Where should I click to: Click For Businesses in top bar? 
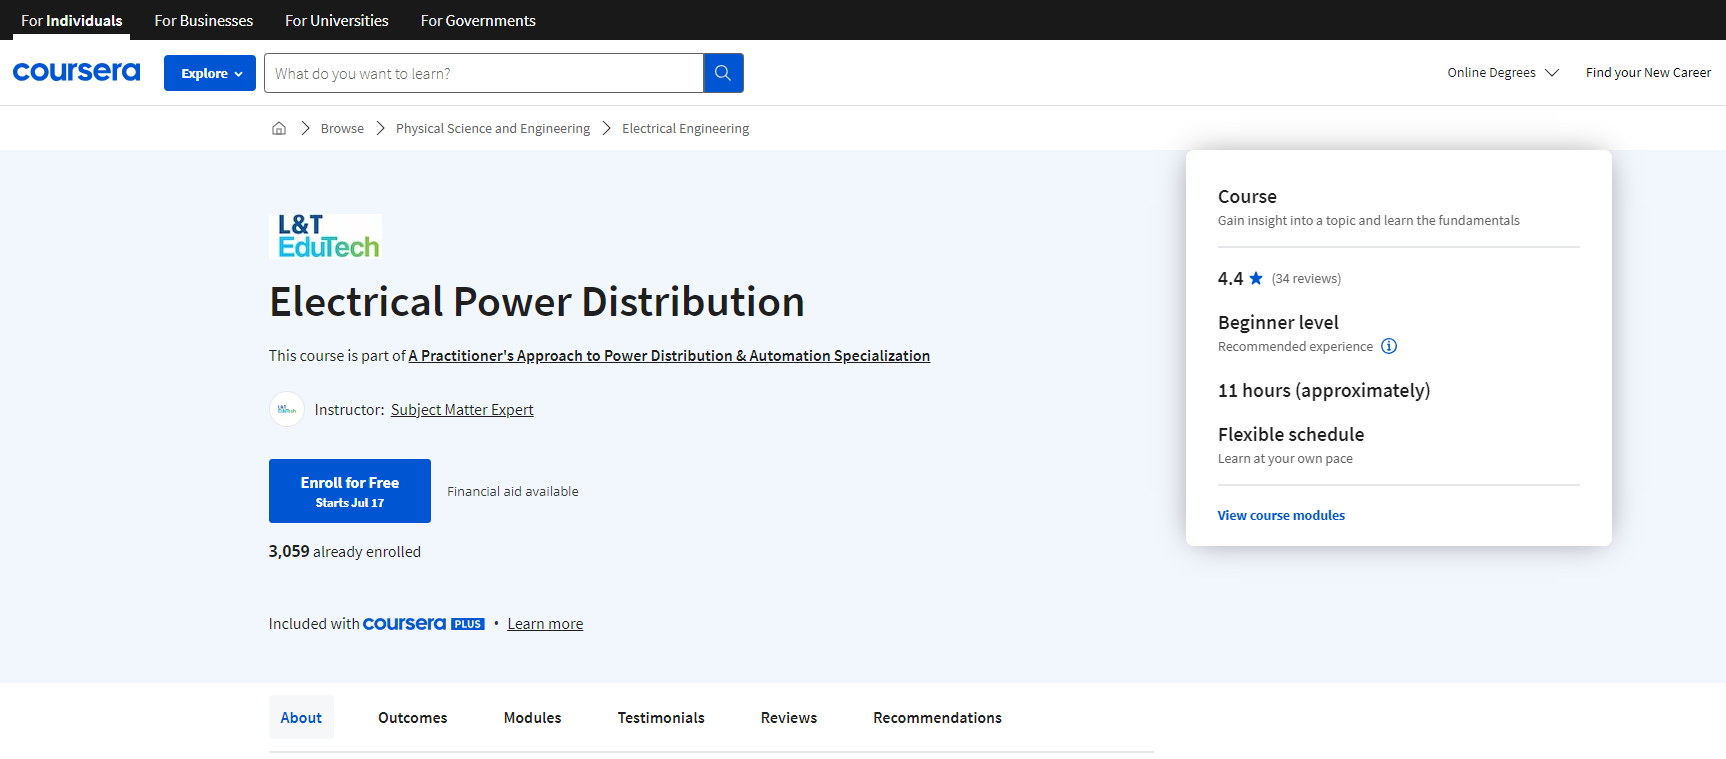coord(203,20)
